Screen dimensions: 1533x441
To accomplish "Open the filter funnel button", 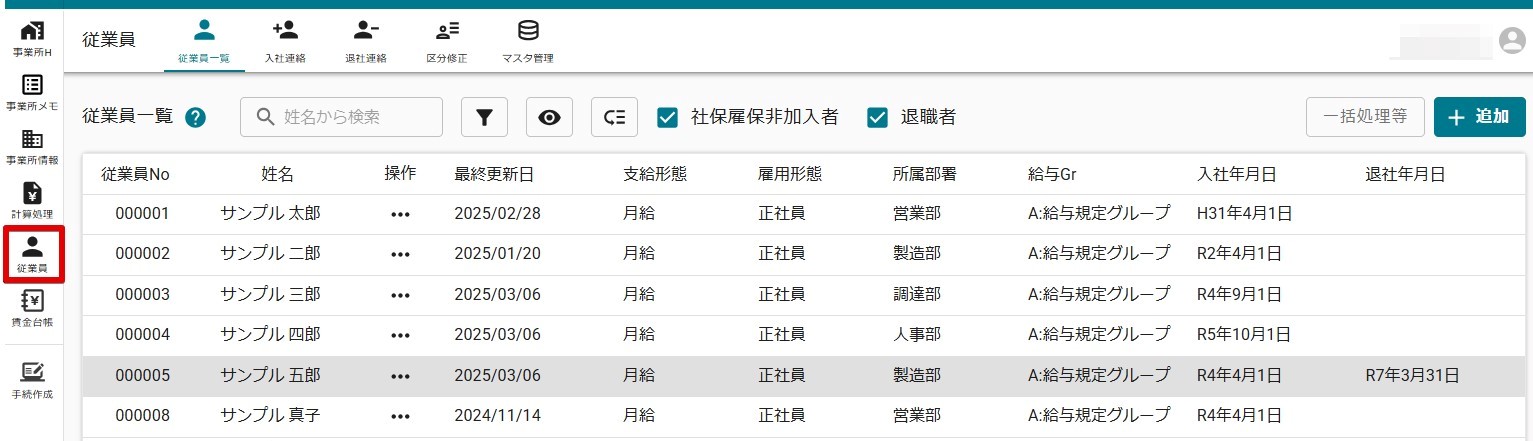I will tap(485, 117).
